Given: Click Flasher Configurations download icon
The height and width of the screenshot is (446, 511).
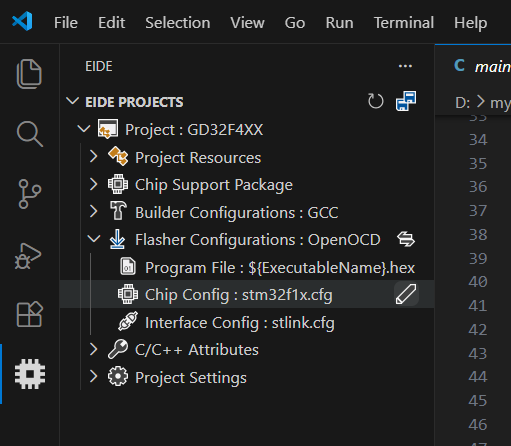Looking at the screenshot, I should pyautogui.click(x=117, y=239).
